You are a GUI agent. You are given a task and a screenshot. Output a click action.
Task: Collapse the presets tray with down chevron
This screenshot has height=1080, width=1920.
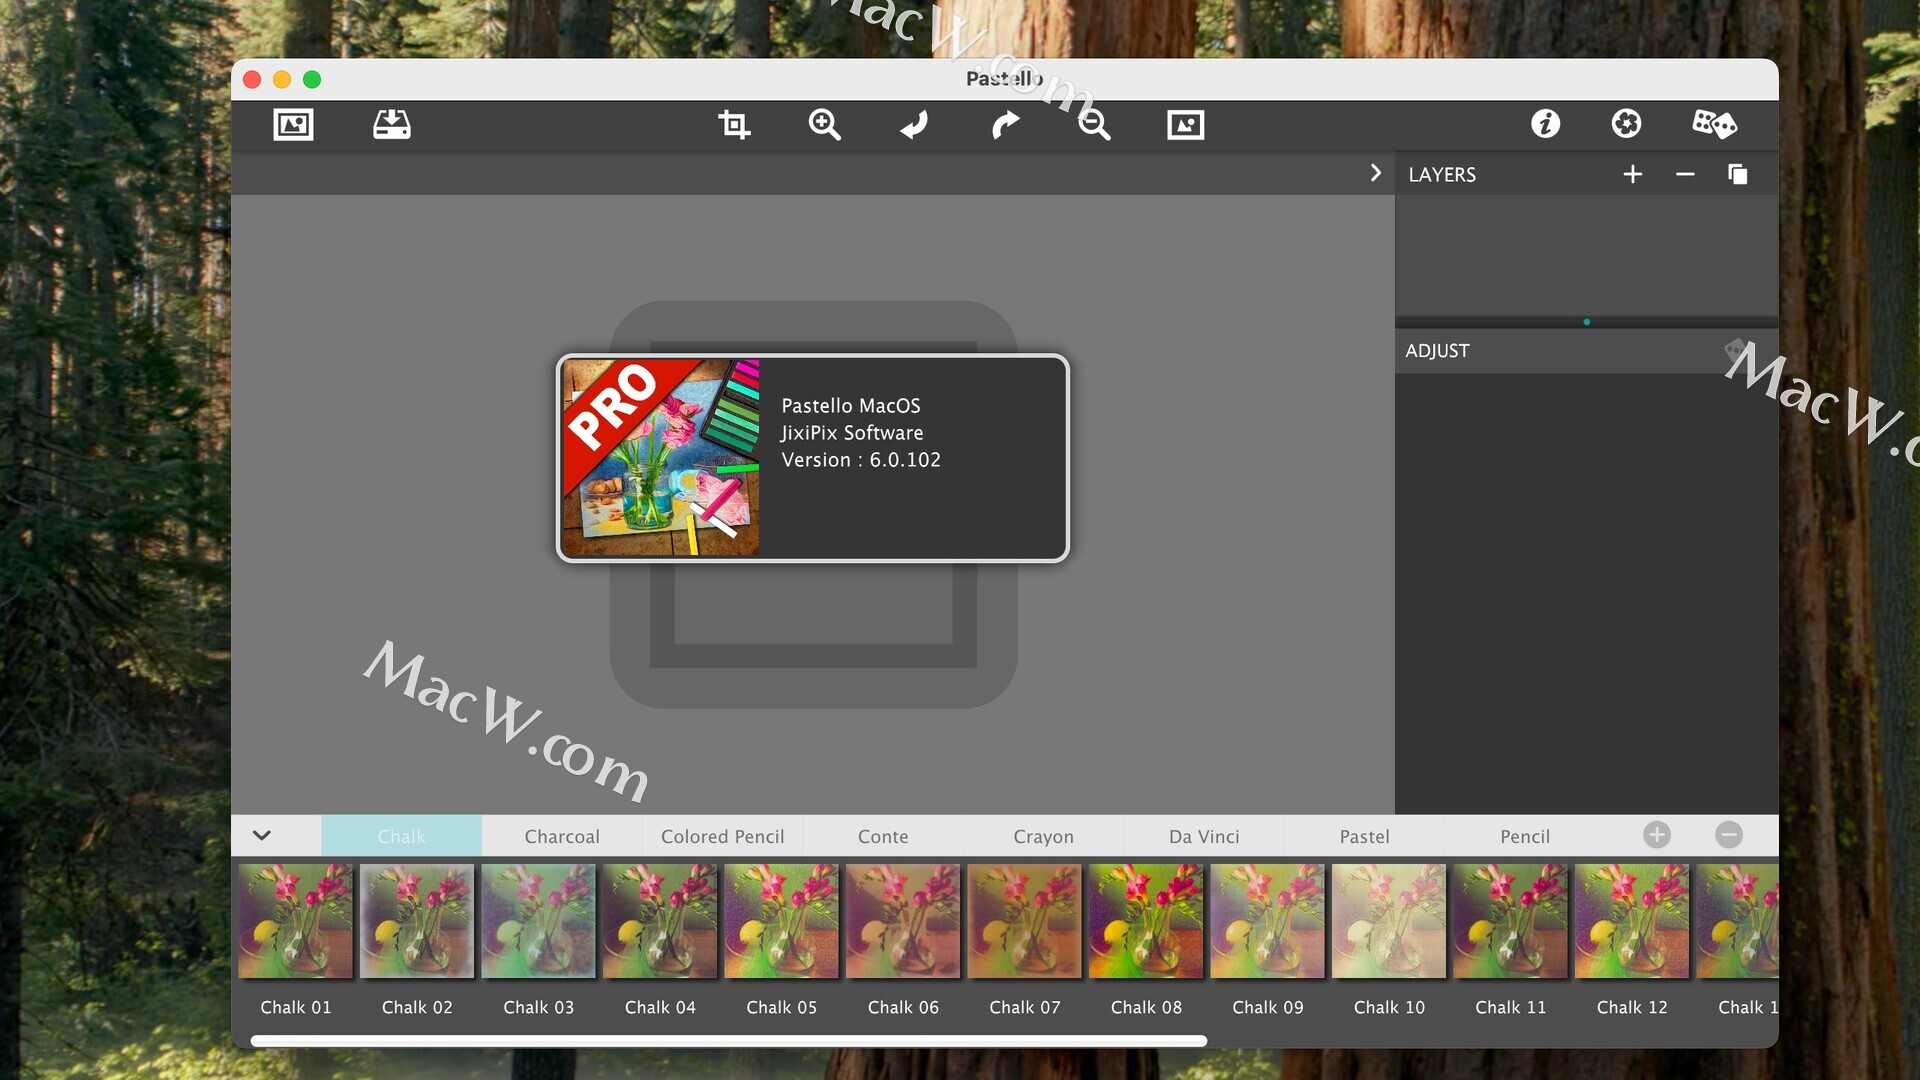tap(262, 835)
